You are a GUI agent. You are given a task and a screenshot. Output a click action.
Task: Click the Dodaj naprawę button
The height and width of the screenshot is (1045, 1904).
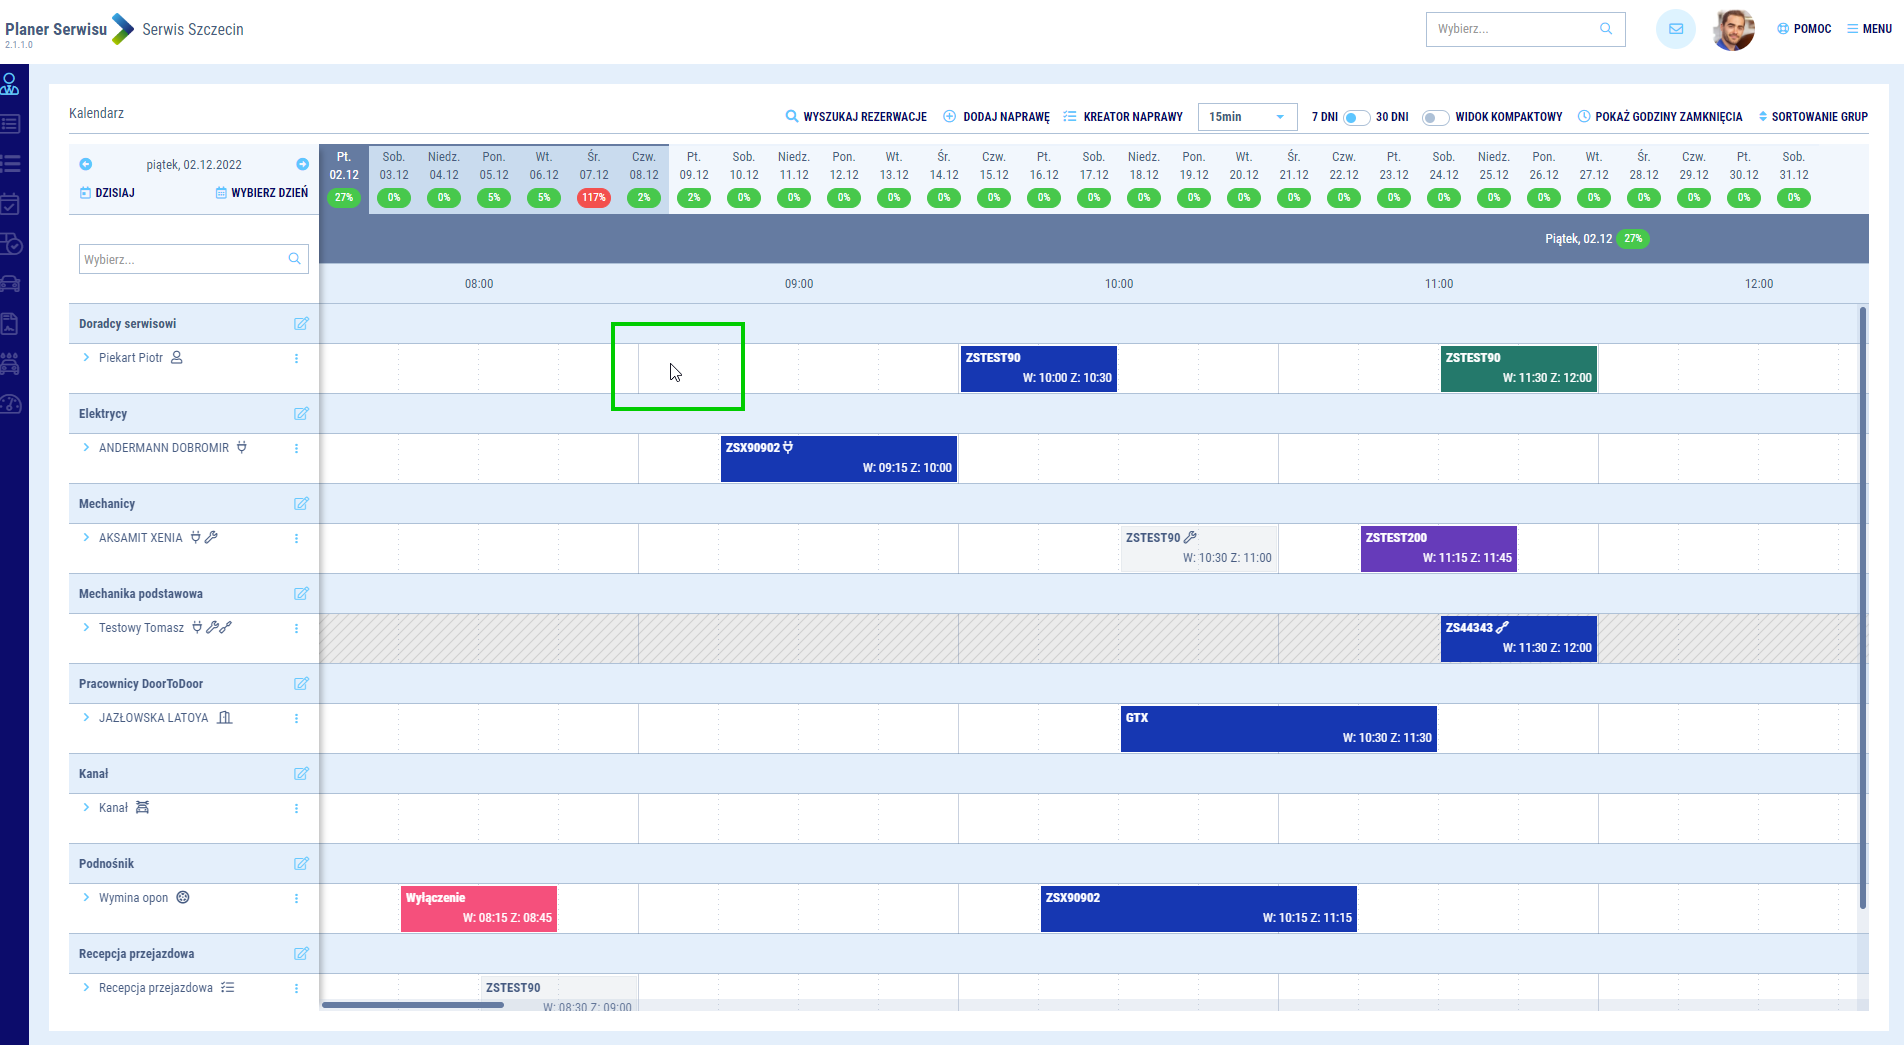click(x=996, y=117)
